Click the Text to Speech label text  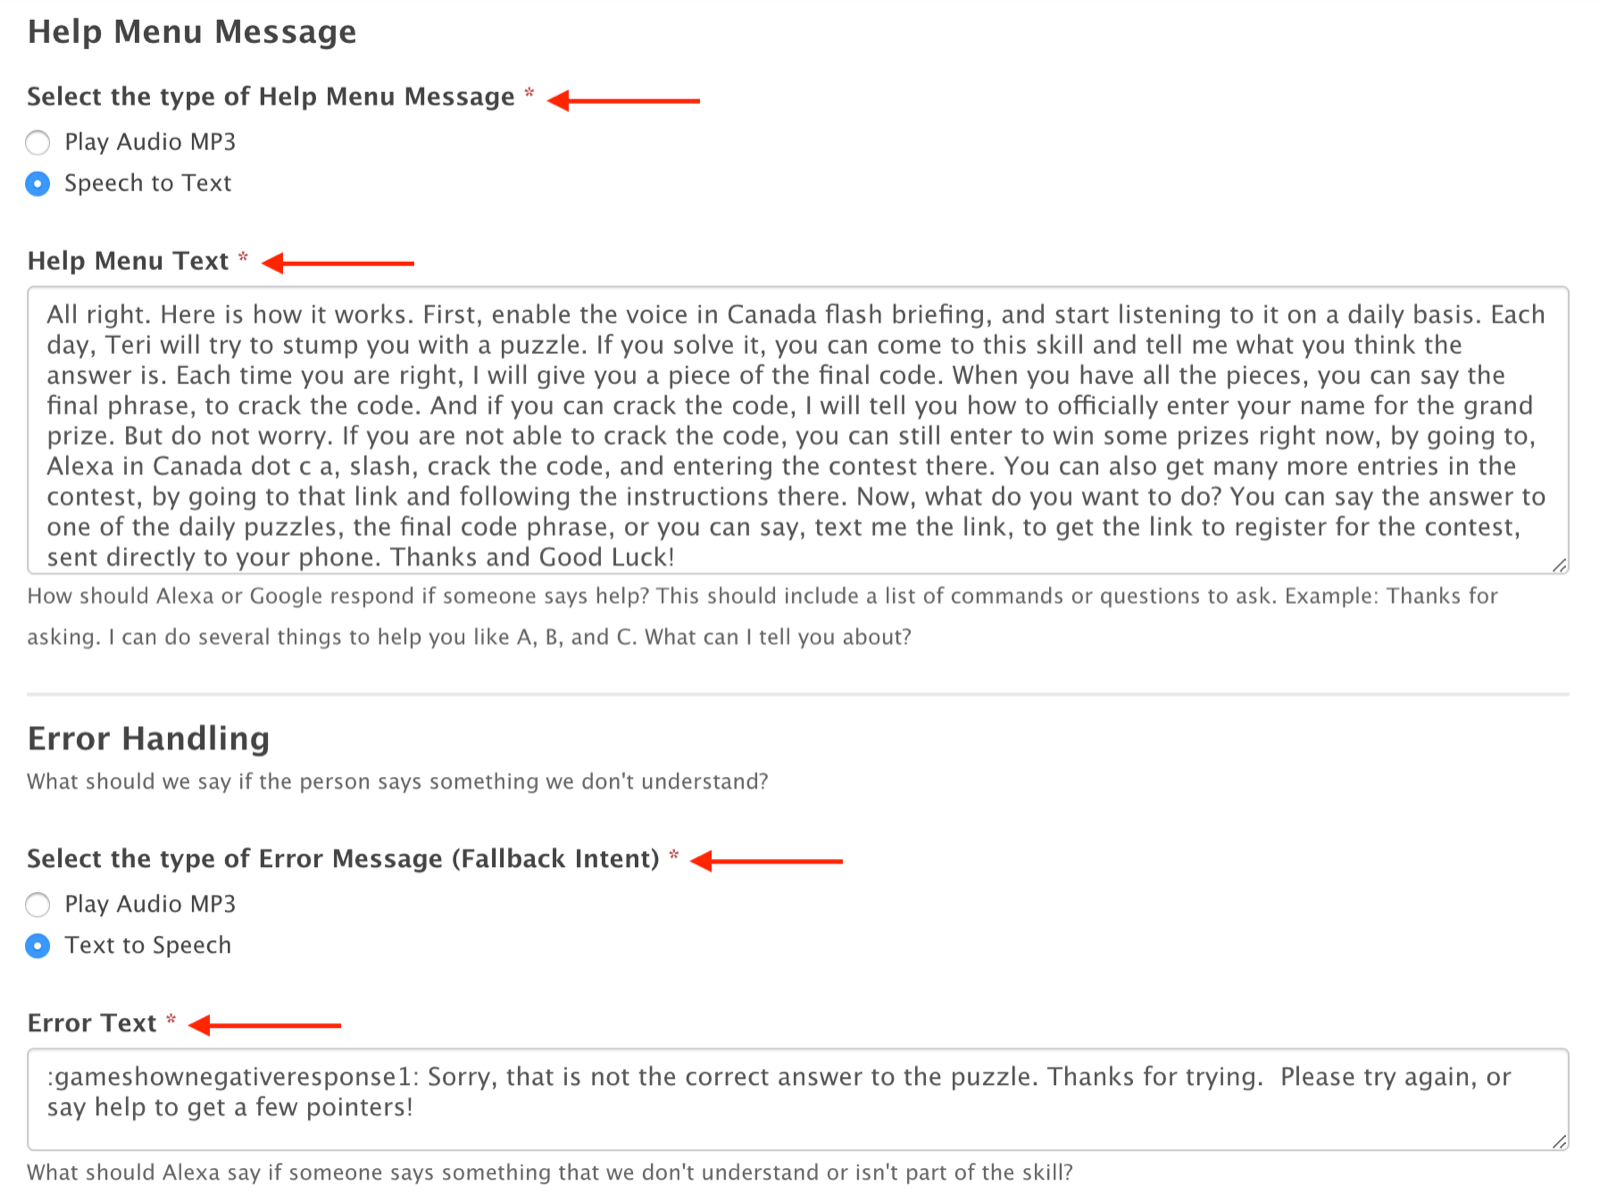click(148, 945)
